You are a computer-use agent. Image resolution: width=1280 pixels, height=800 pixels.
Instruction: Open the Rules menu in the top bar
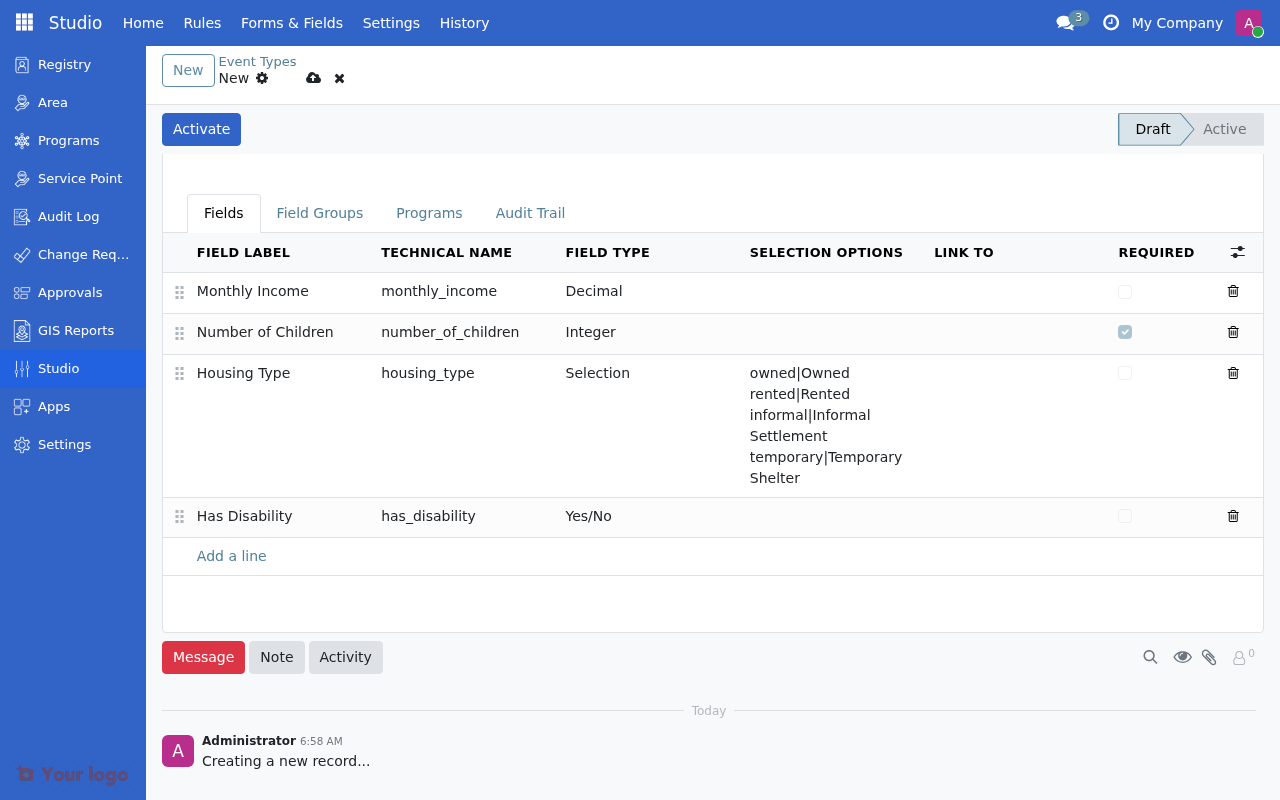point(202,22)
